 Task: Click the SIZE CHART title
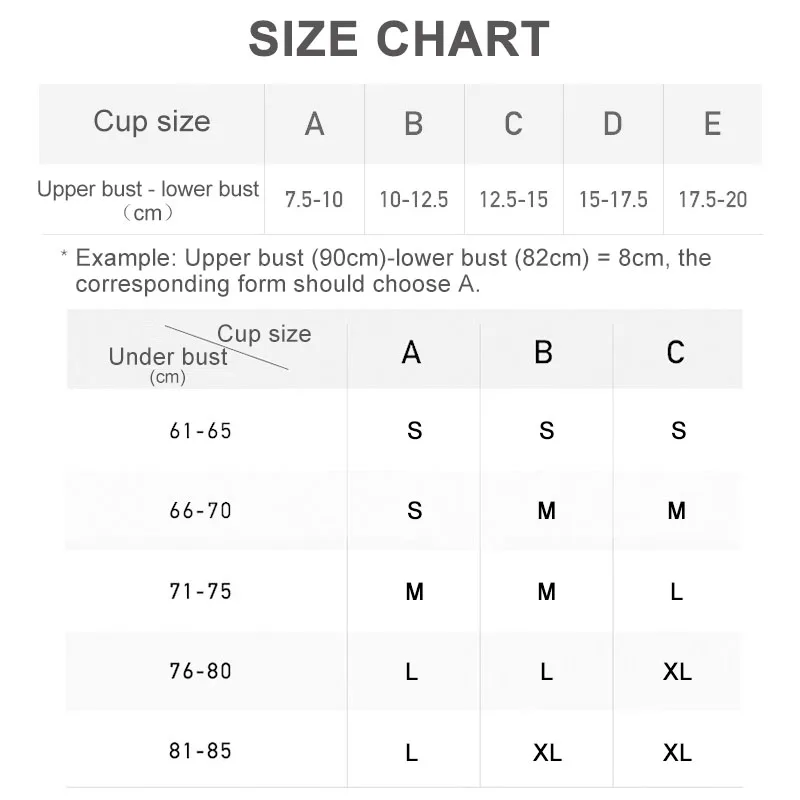[x=399, y=39]
